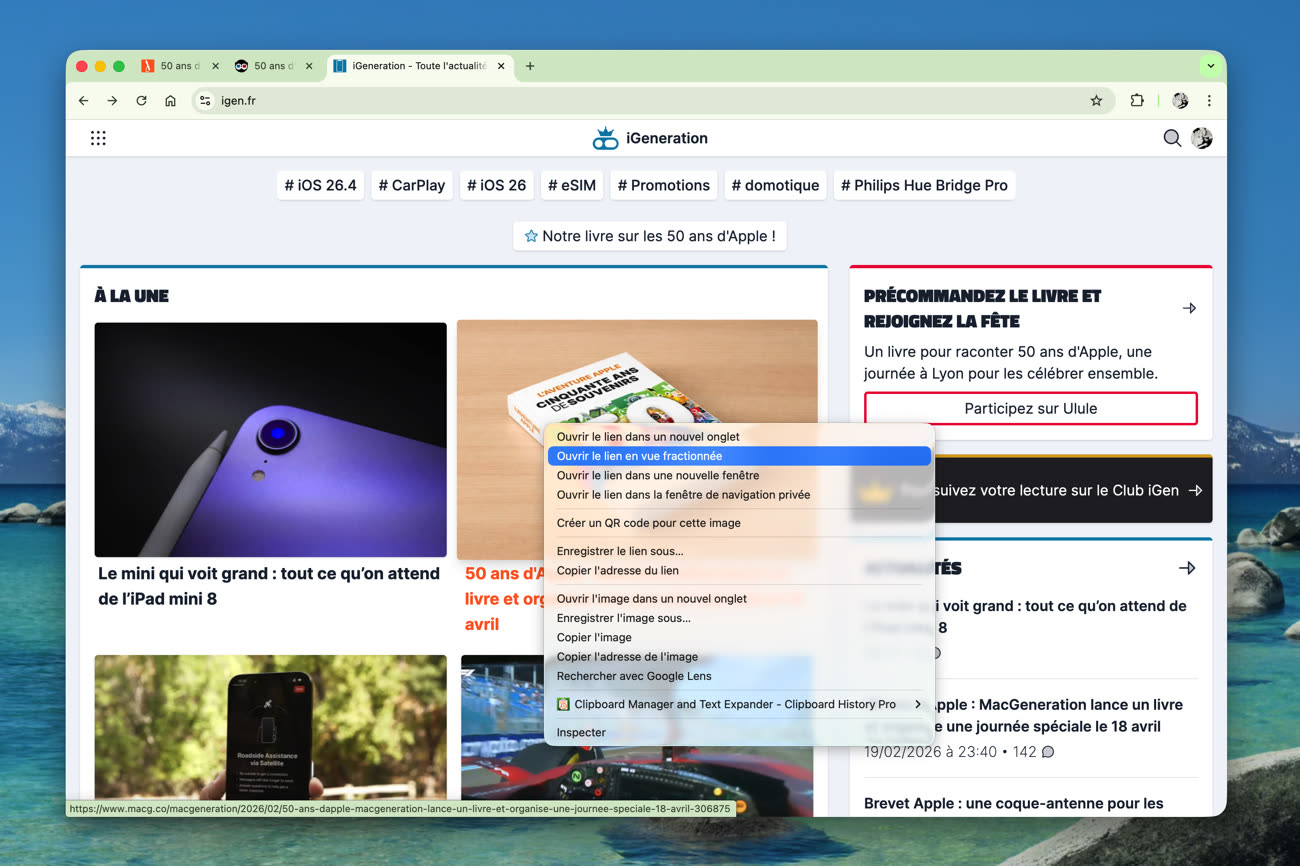The image size is (1300, 866).
Task: Go to the browser home page
Action: [x=170, y=101]
